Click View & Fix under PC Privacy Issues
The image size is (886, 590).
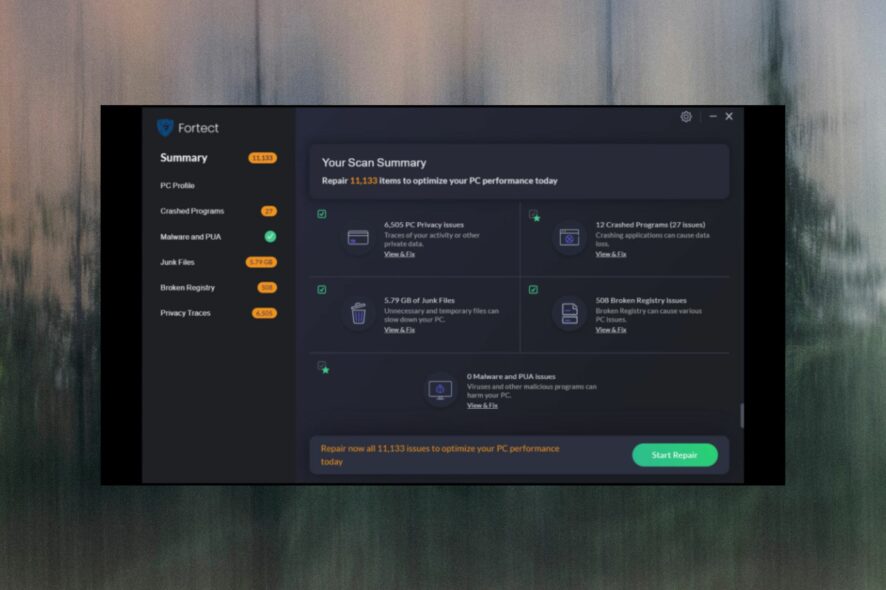[399, 254]
